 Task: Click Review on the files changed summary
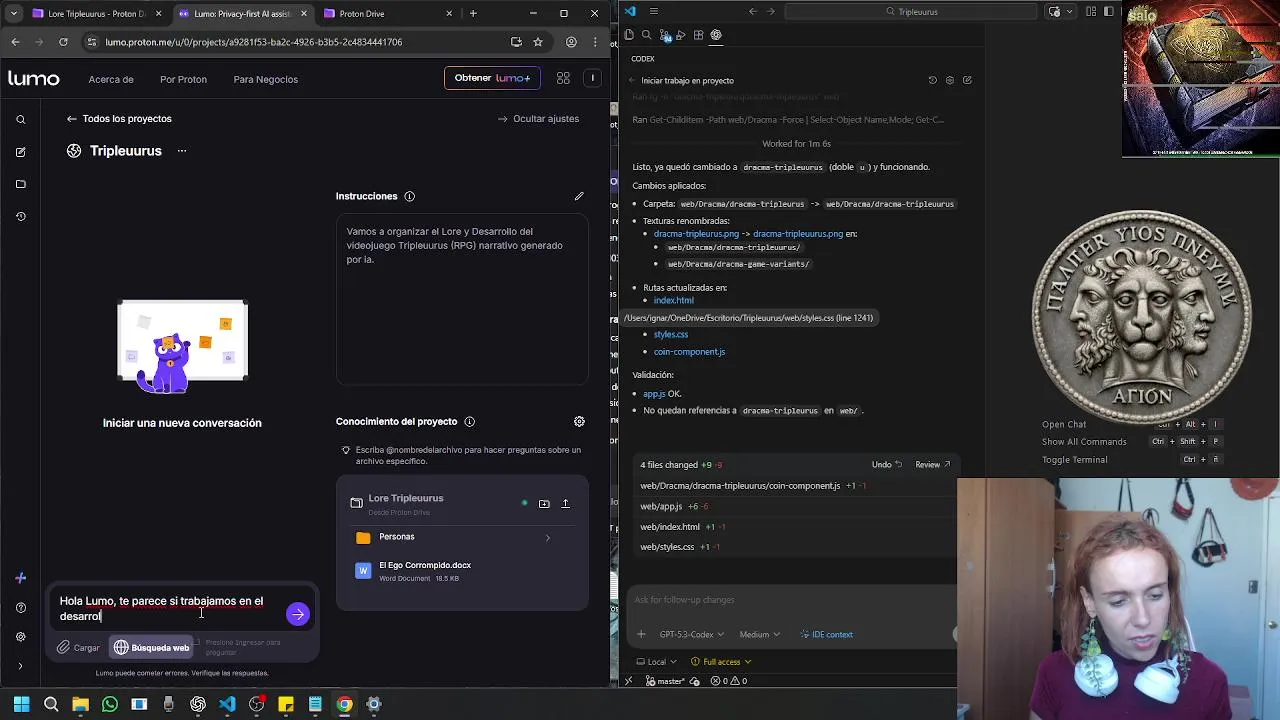pos(933,465)
